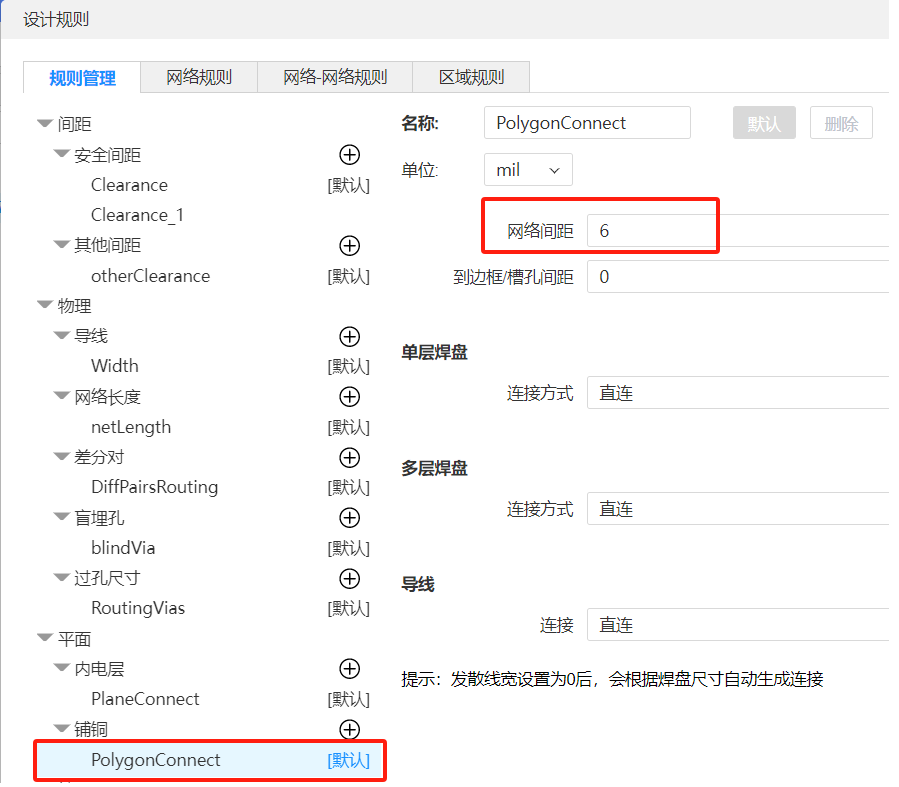Add a new 过孔尺寸 rule
Screen dimensions: 899x787
[349, 578]
